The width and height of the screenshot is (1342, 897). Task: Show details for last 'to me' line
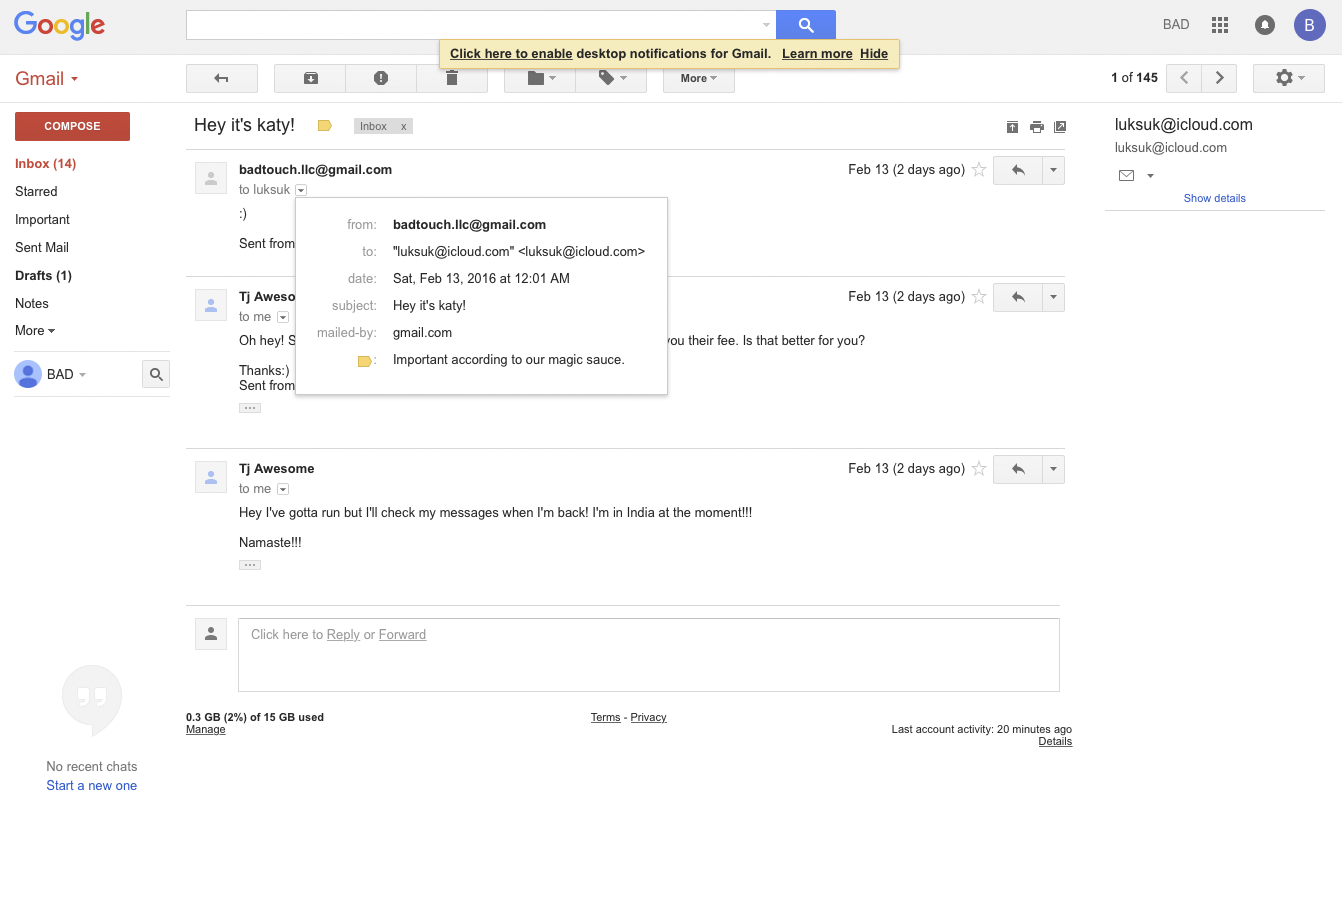pos(283,489)
